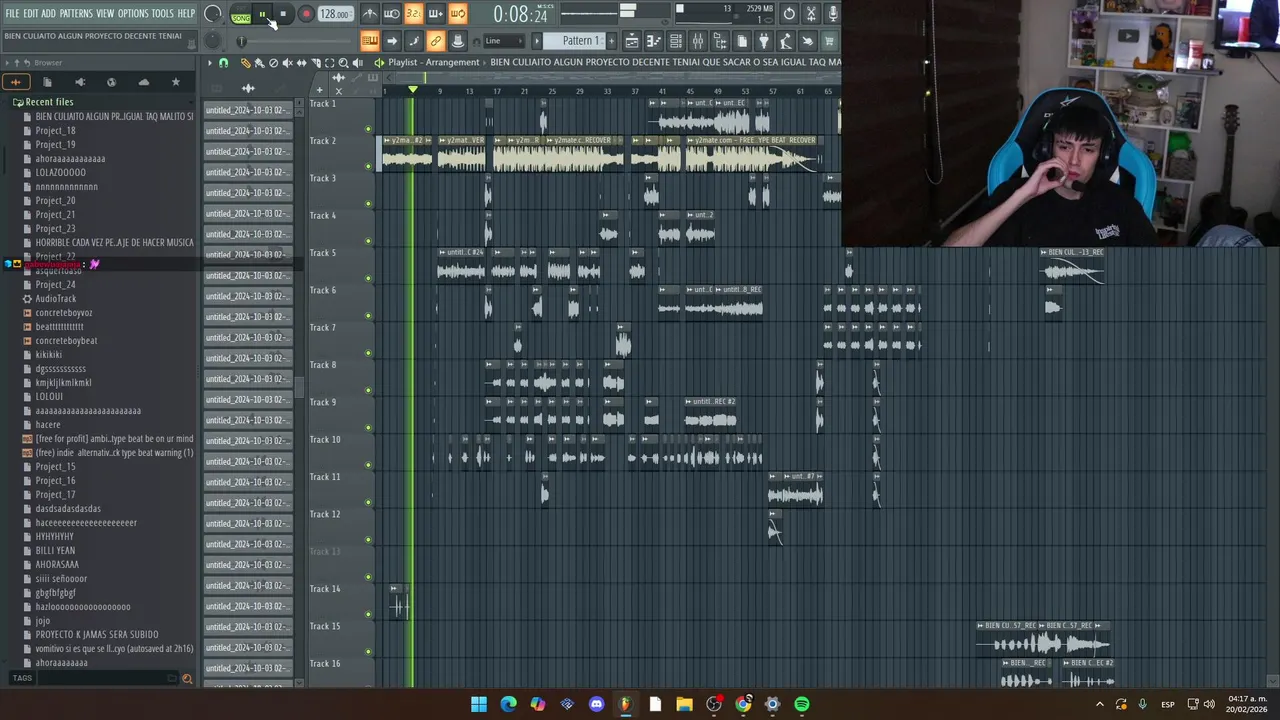Open the ADD menu

click(x=48, y=13)
